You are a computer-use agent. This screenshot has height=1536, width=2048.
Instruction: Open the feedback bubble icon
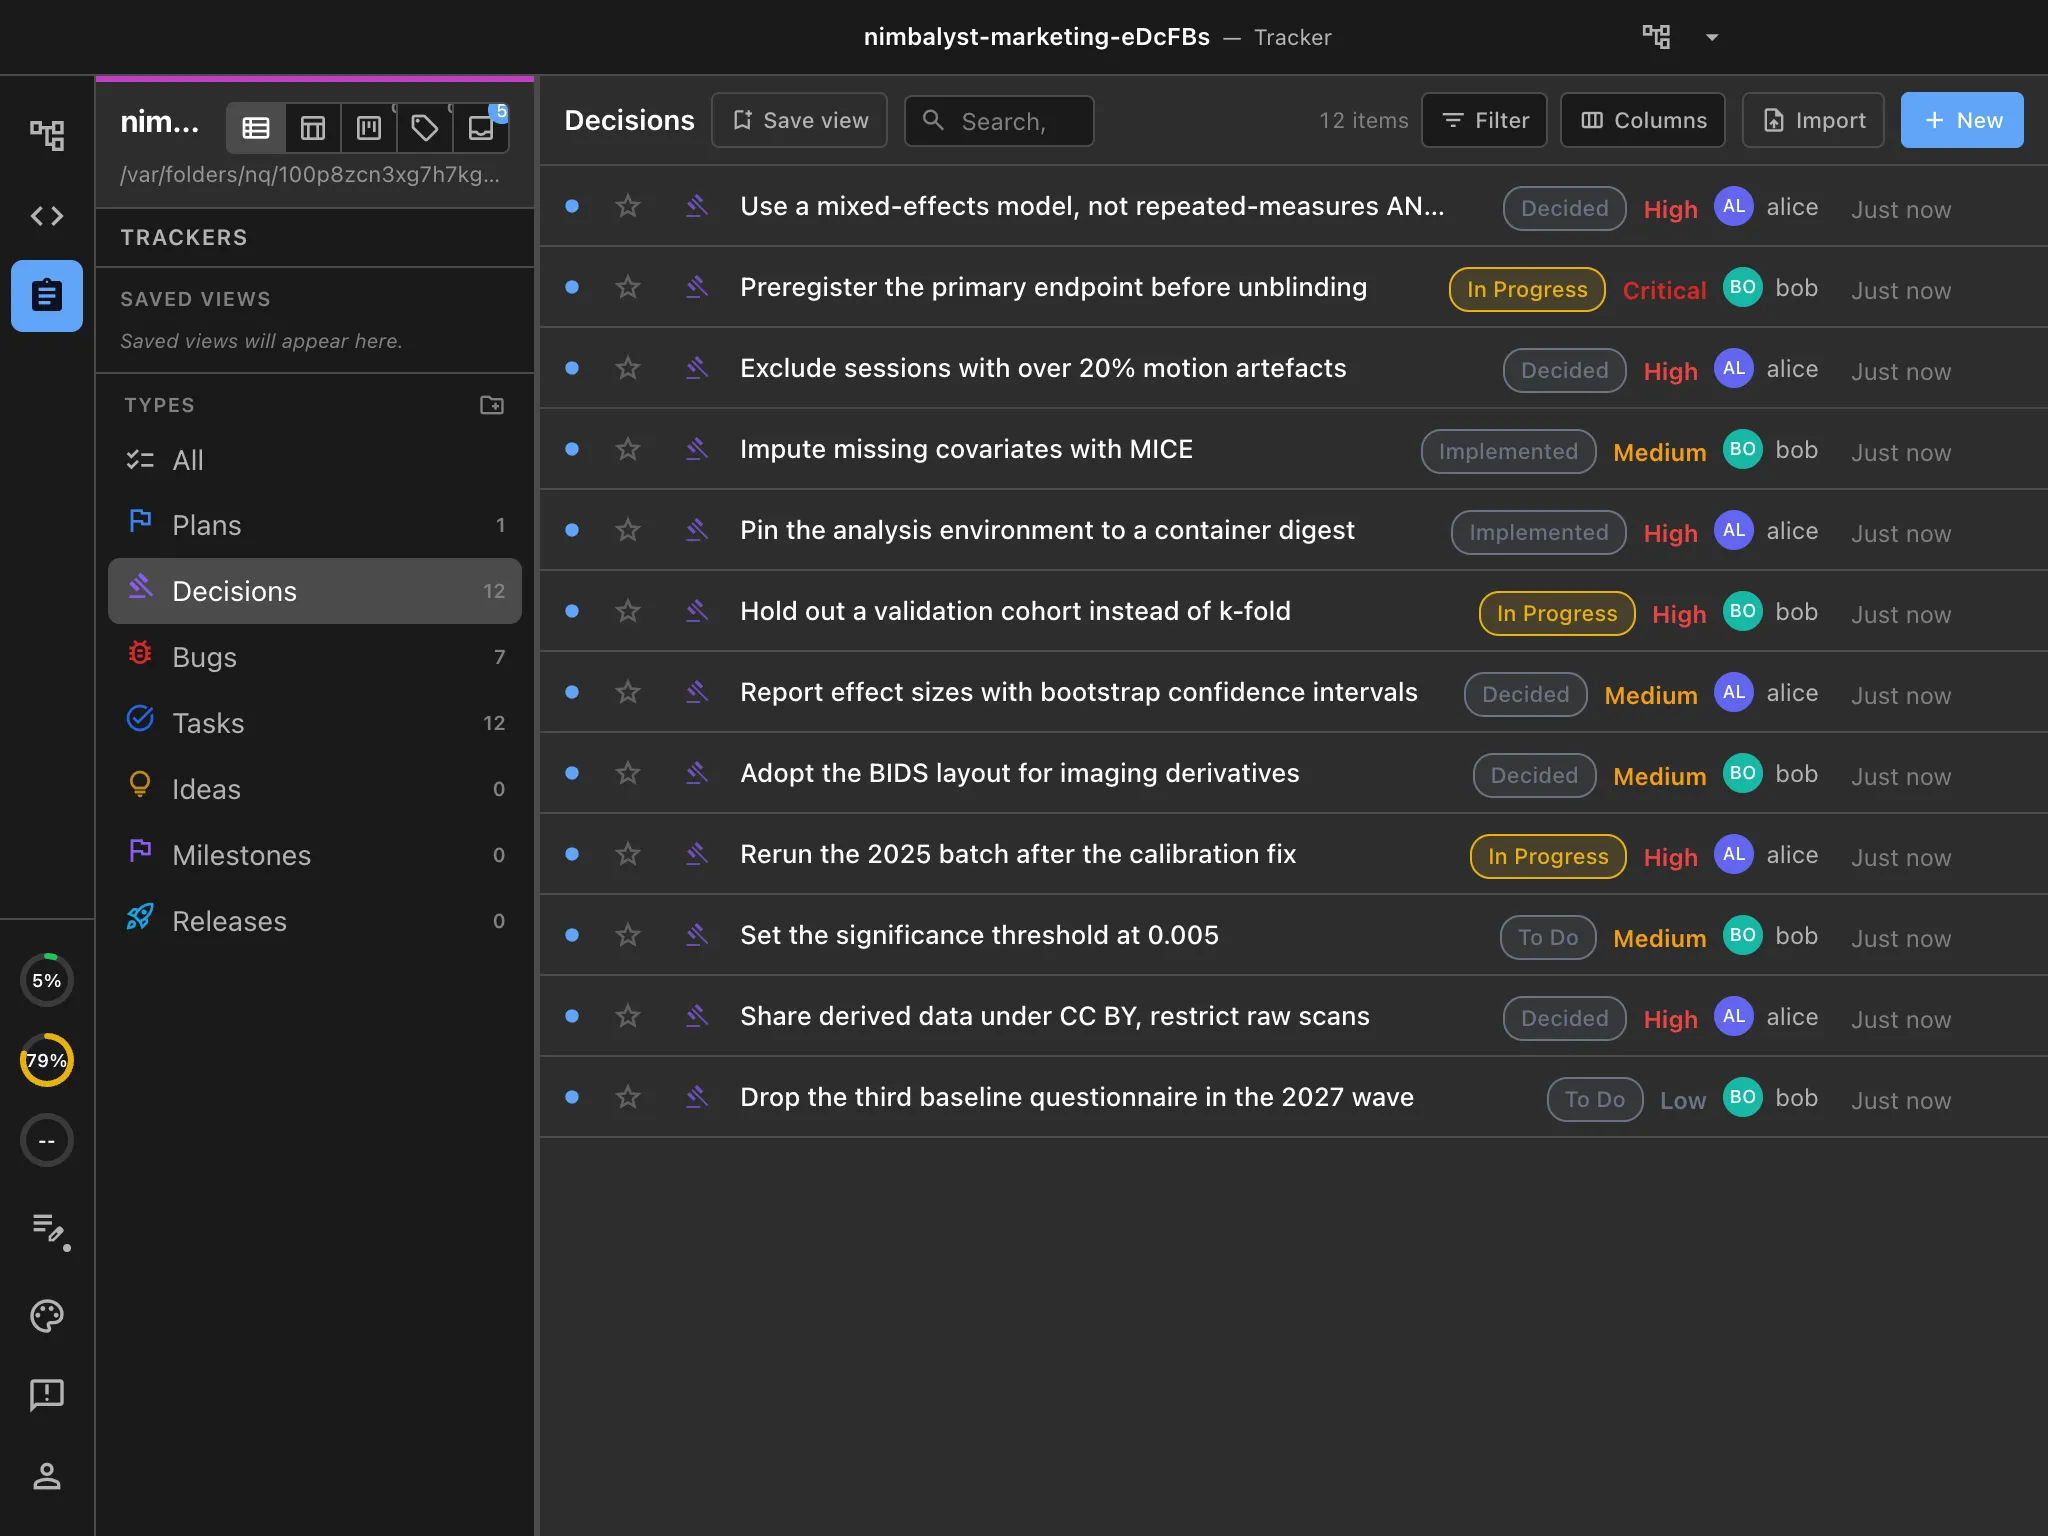47,1395
